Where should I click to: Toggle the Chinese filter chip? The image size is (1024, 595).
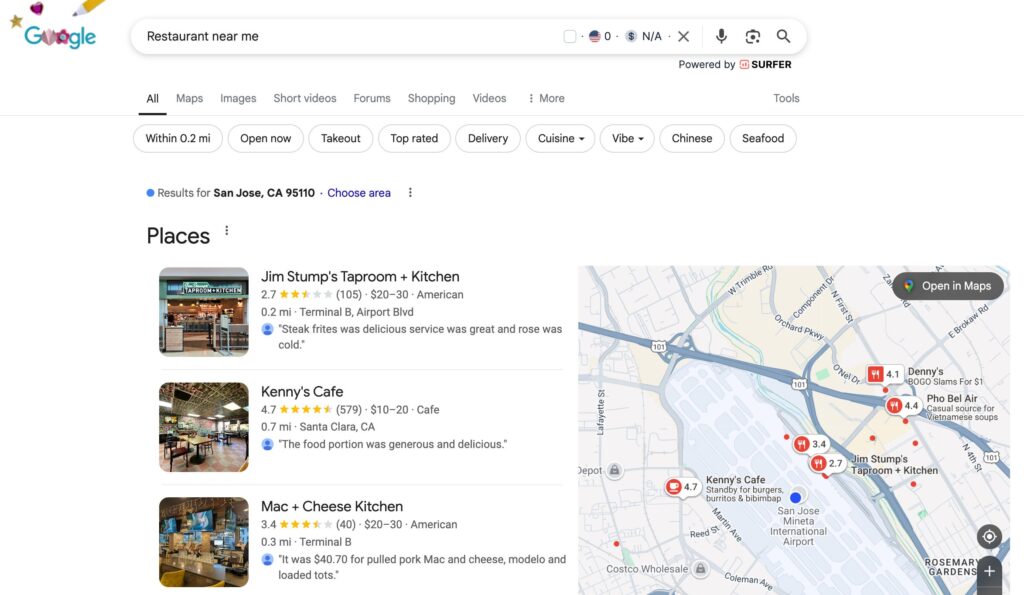tap(692, 138)
